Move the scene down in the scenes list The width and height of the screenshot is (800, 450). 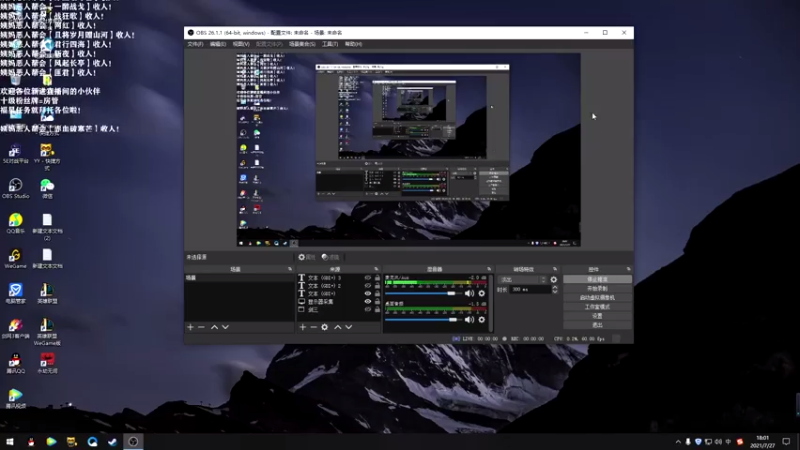(226, 327)
